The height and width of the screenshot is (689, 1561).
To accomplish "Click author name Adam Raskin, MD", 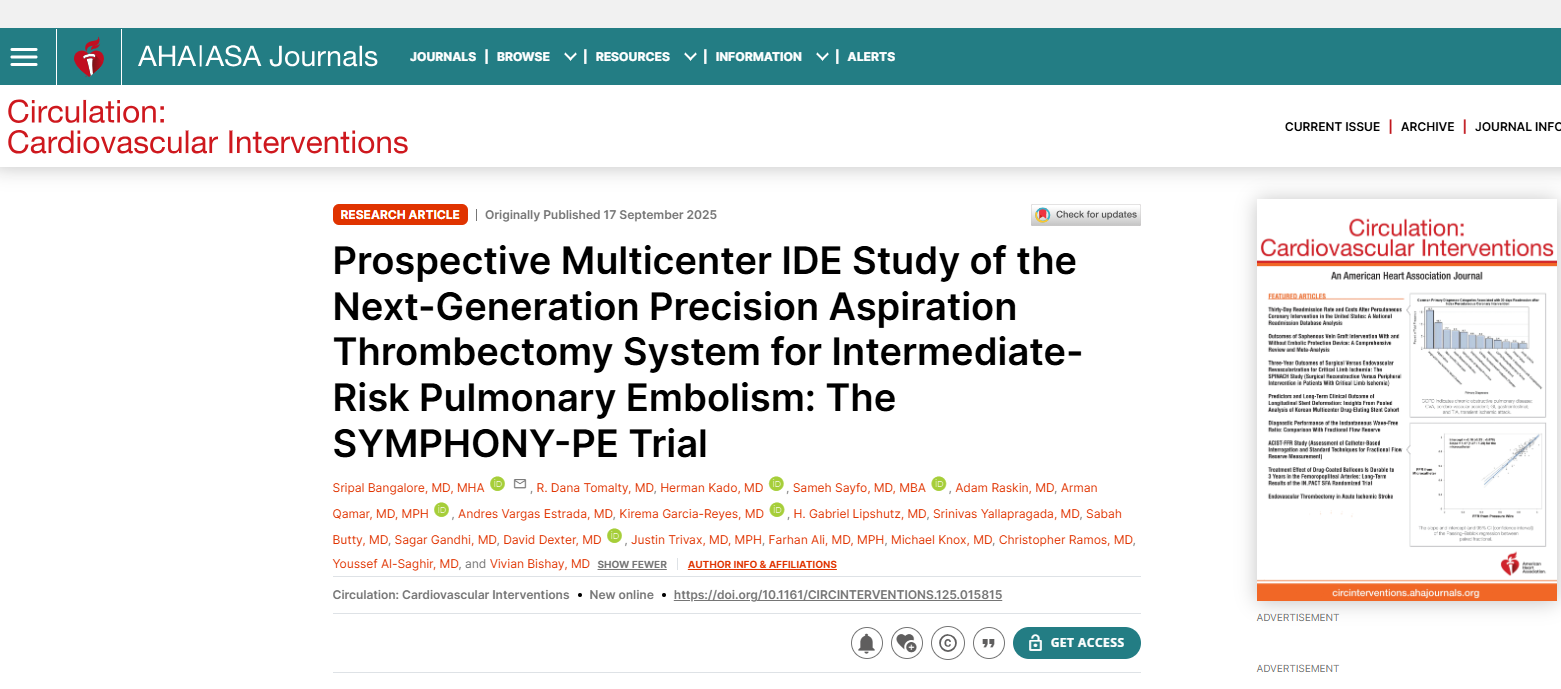I will 1005,488.
